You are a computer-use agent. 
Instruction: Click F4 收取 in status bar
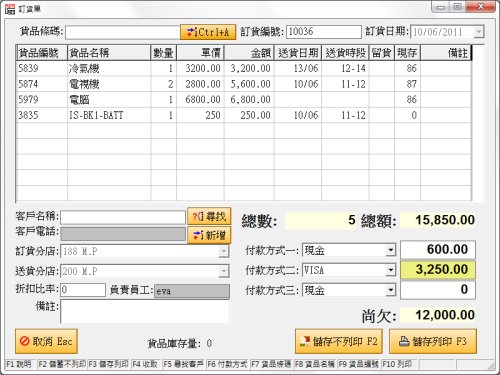tap(145, 364)
